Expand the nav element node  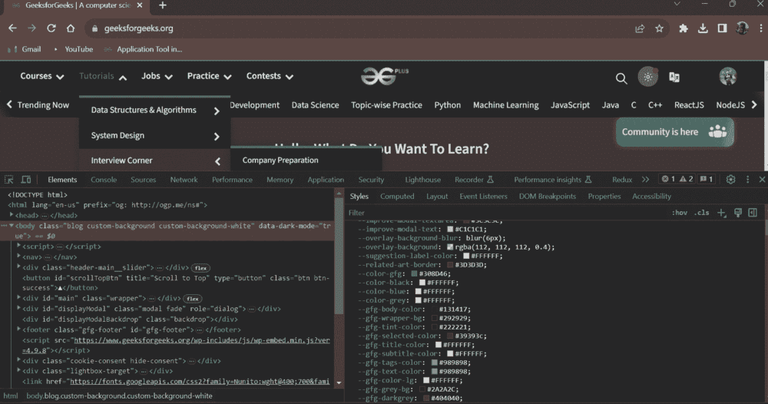19,257
